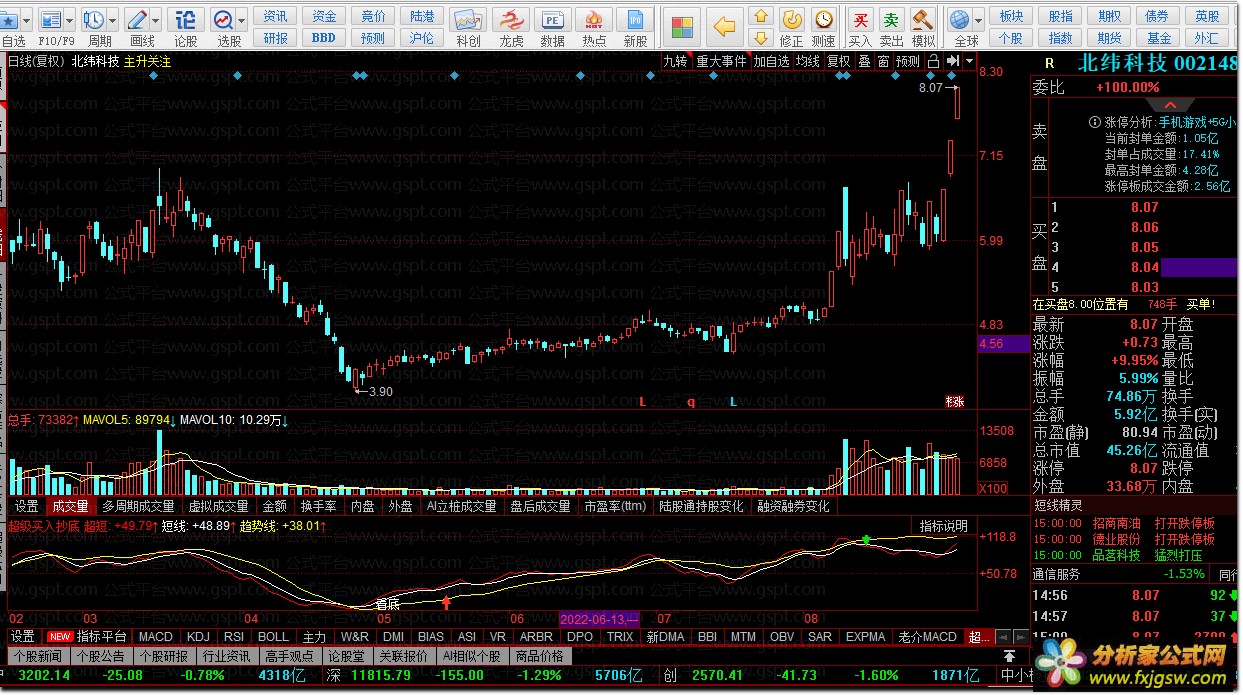This screenshot has height=695, width=1243.
Task: Select the 多周期成交量 tab
Action: click(138, 506)
